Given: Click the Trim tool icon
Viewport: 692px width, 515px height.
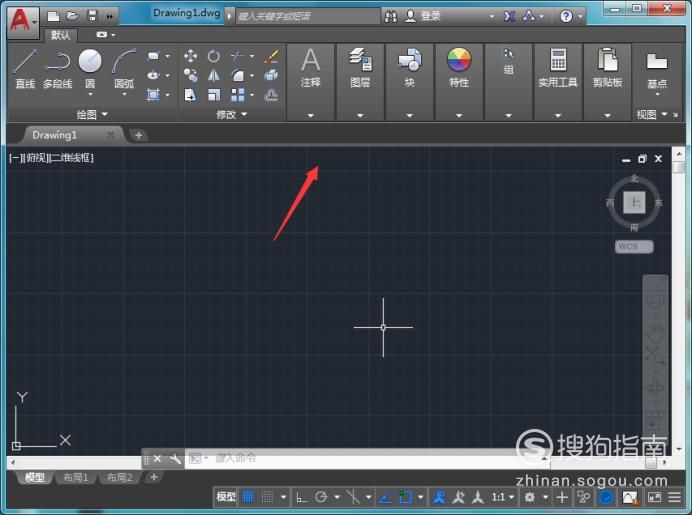Looking at the screenshot, I should [x=237, y=56].
